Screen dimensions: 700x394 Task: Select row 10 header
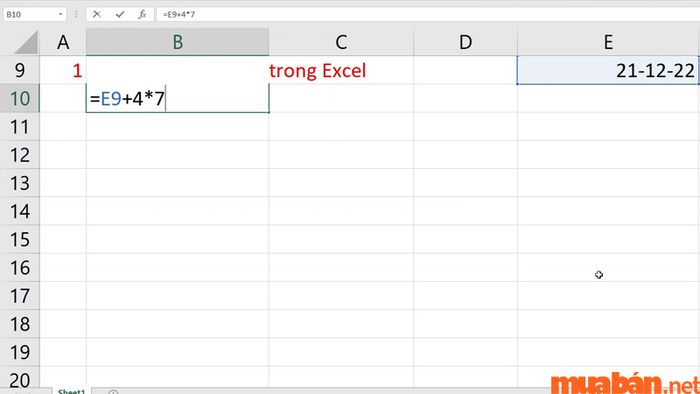[20, 98]
